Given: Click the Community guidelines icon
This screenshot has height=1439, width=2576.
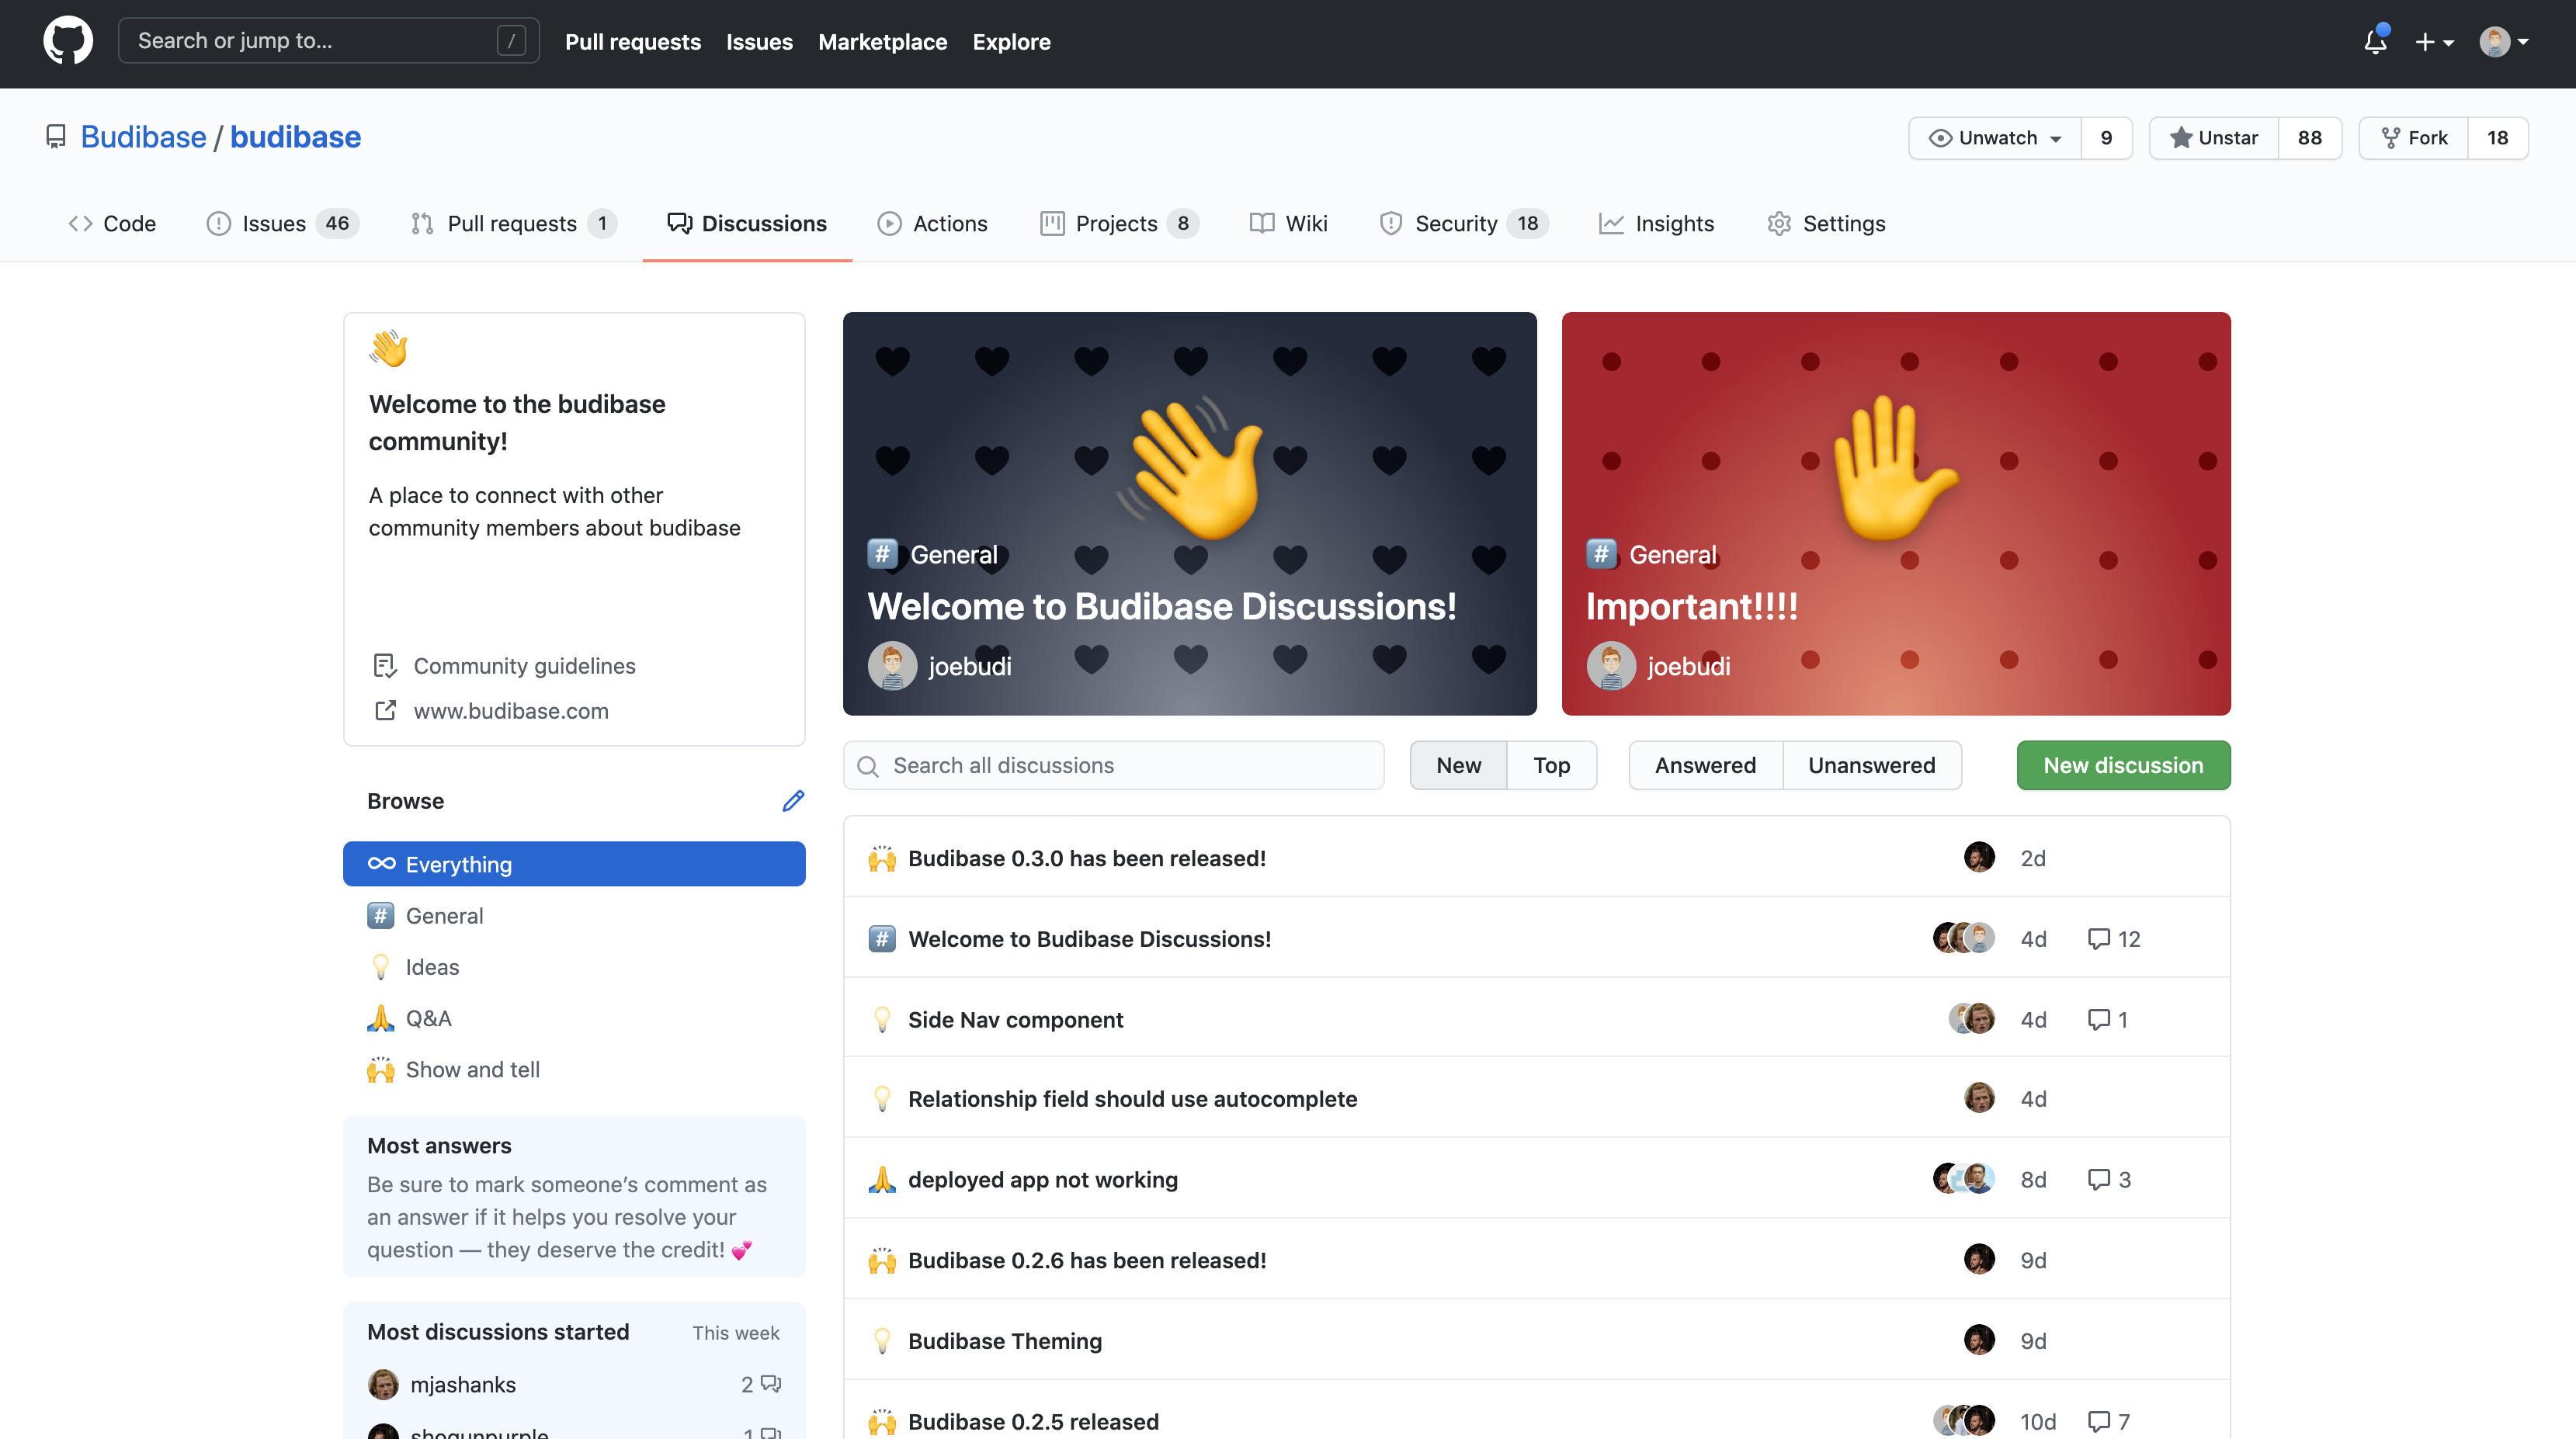Looking at the screenshot, I should (385, 665).
